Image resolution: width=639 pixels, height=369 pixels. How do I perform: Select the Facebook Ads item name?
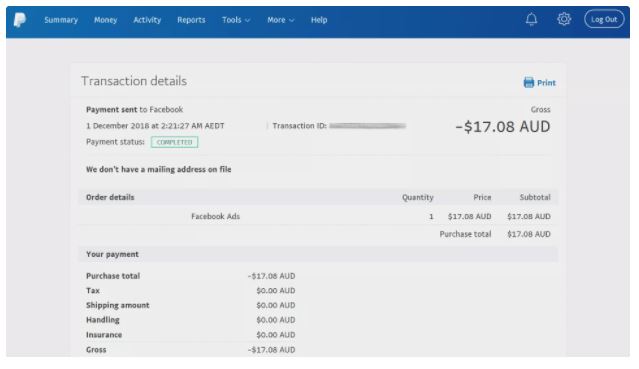pos(216,217)
